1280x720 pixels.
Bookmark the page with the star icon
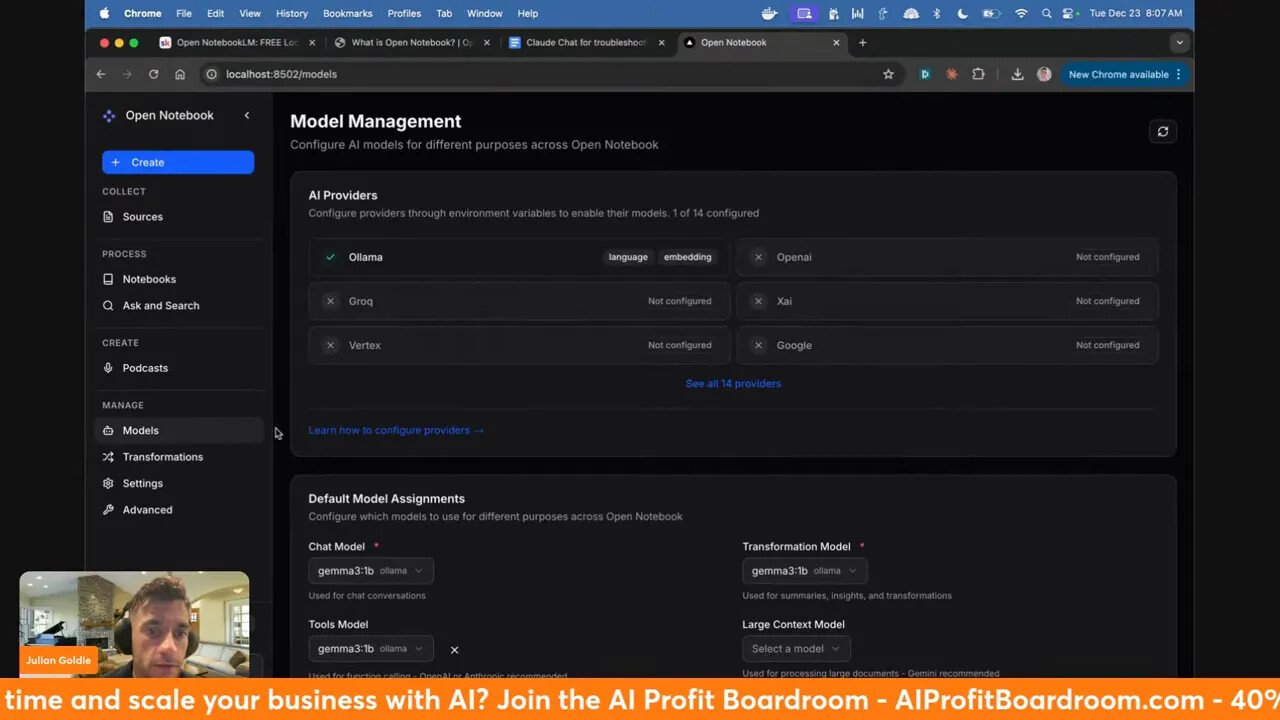[x=888, y=74]
